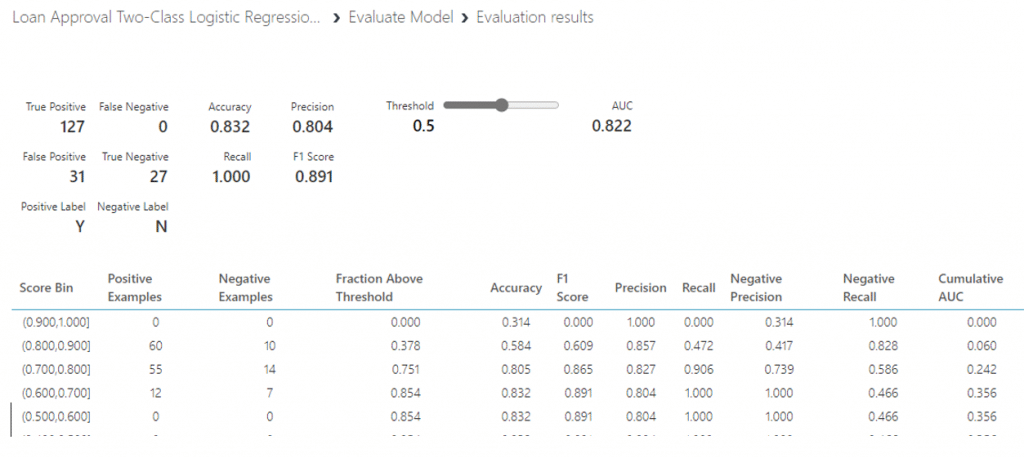The width and height of the screenshot is (1024, 458).
Task: Click the True Positive value 127
Action: click(x=72, y=127)
